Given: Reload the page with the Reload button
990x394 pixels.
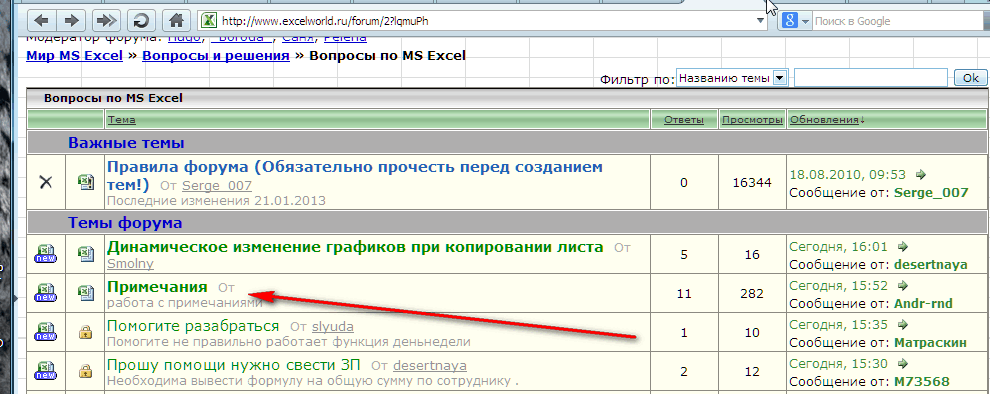Looking at the screenshot, I should 141,21.
